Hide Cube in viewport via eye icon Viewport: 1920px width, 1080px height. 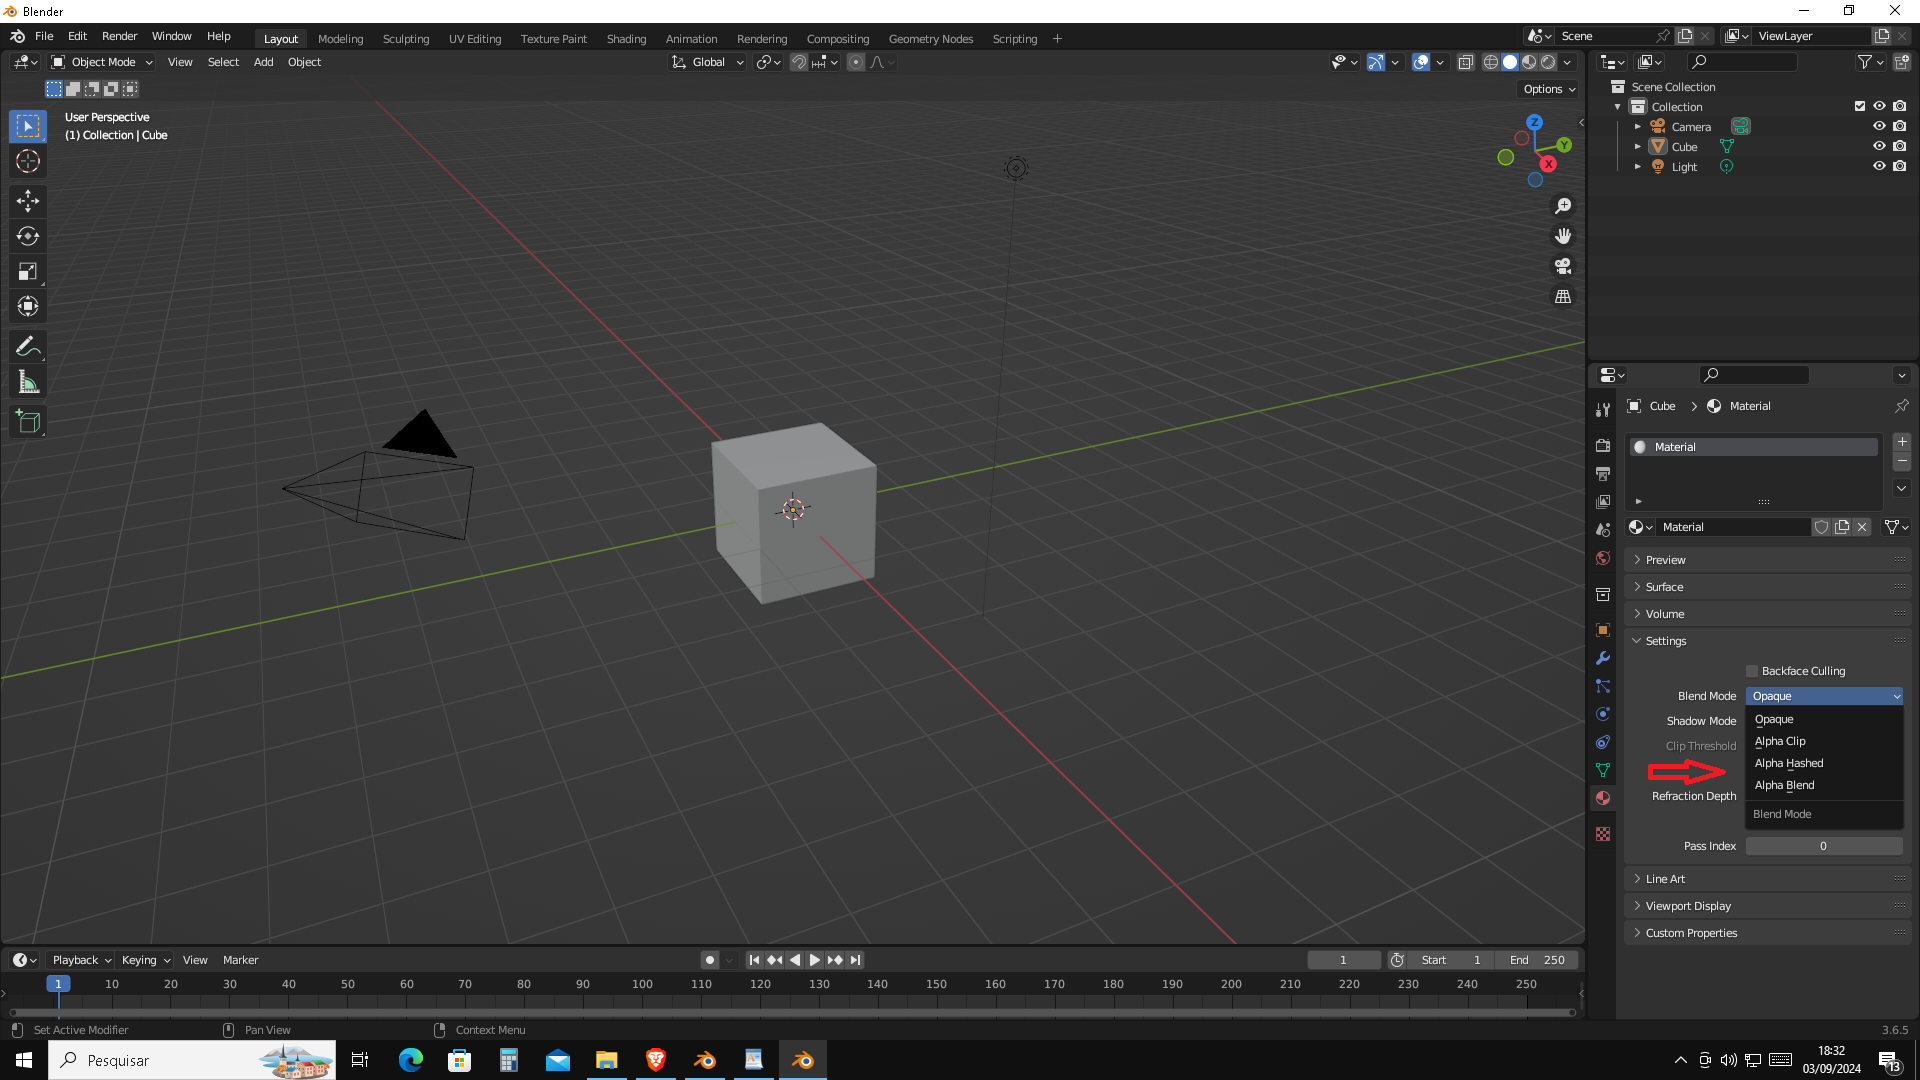(1879, 146)
